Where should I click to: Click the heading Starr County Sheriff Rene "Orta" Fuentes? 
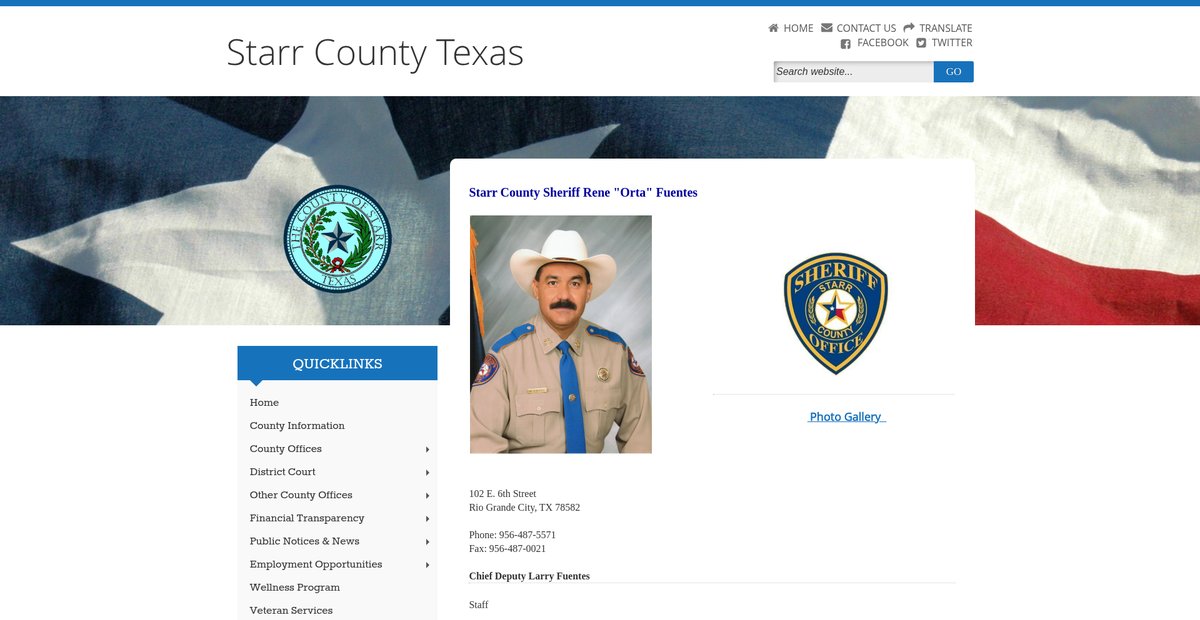tap(583, 192)
